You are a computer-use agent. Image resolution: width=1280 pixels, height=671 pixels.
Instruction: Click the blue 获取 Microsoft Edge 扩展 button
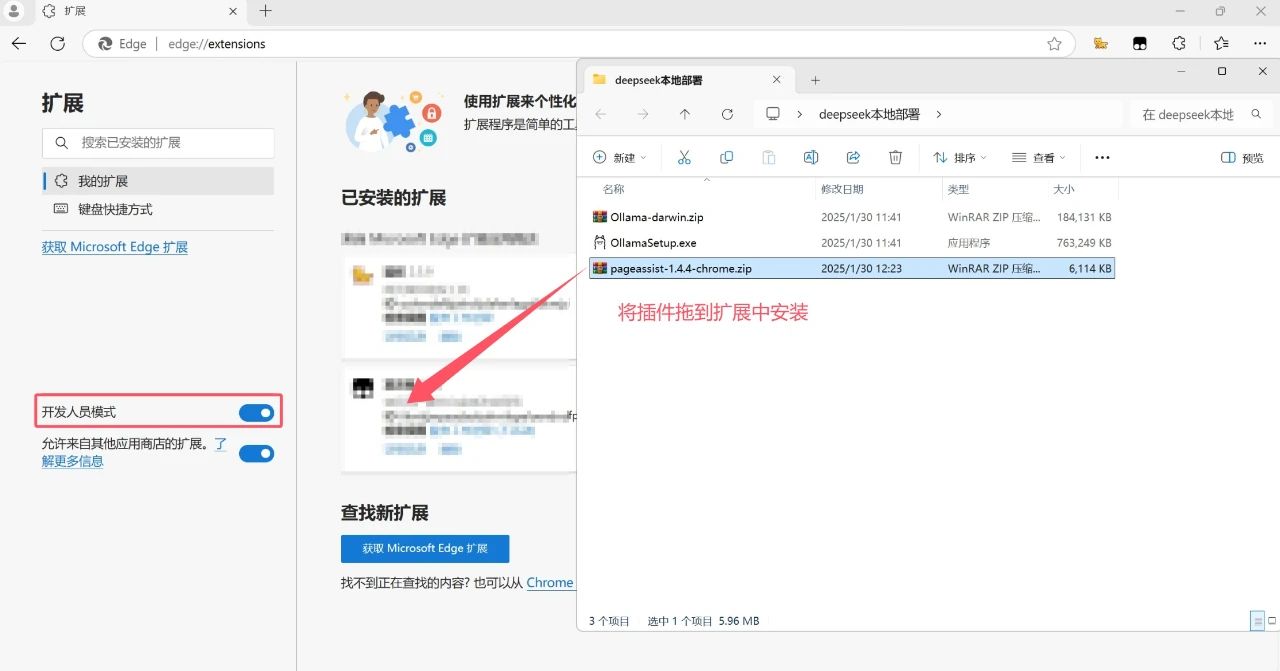pos(425,549)
